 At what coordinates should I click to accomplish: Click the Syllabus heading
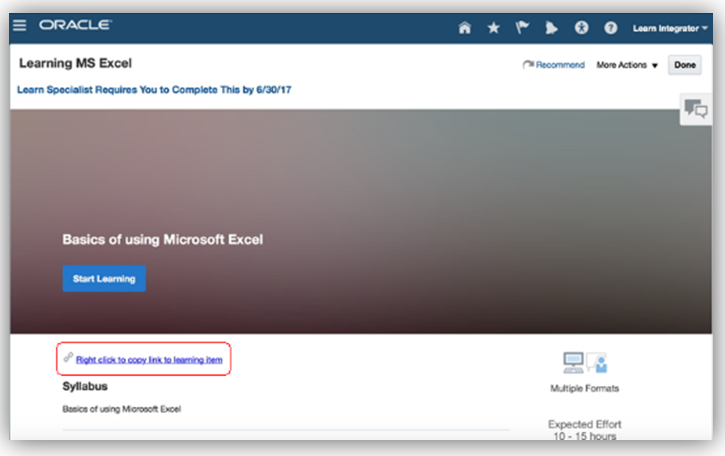[85, 387]
